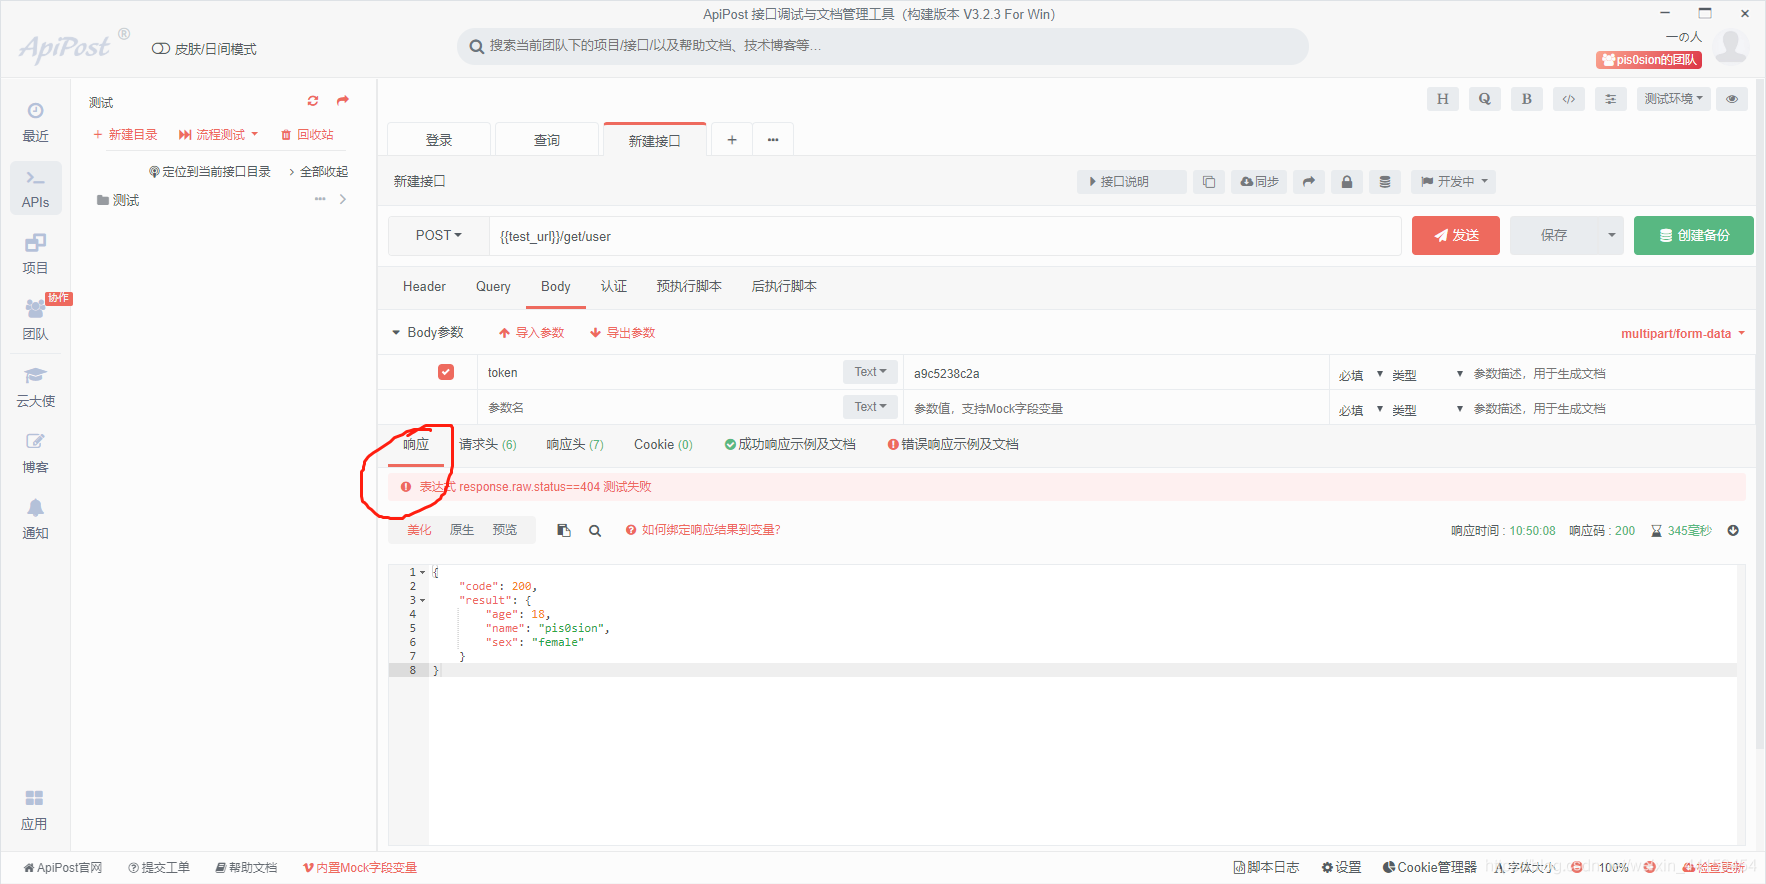Click the copy interface icon
1766x884 pixels.
[1209, 182]
